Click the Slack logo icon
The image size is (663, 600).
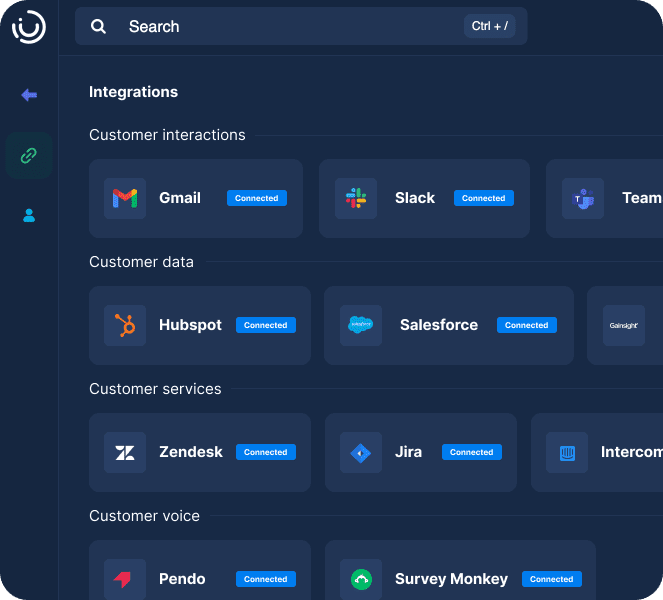coord(356,198)
